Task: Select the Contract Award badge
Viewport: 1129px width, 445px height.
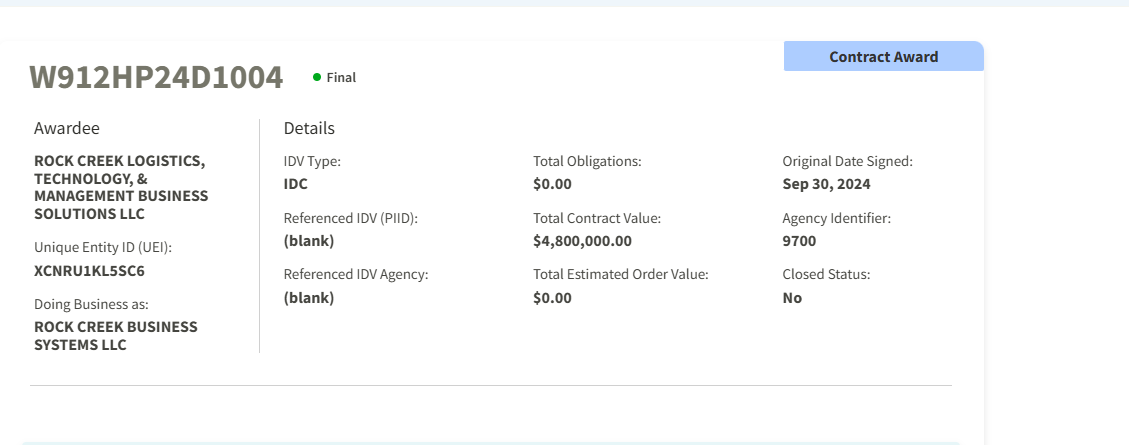Action: point(883,57)
